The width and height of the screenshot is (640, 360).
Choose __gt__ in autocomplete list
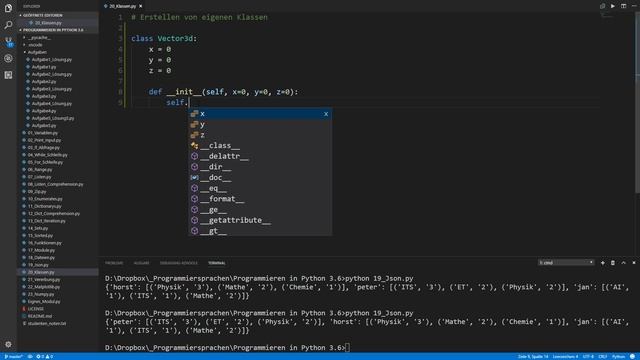tap(260, 231)
